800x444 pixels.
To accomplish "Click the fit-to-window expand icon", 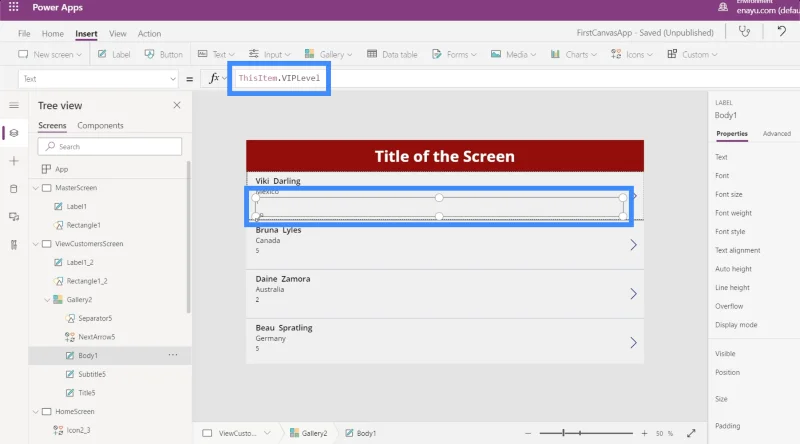I will pos(691,433).
